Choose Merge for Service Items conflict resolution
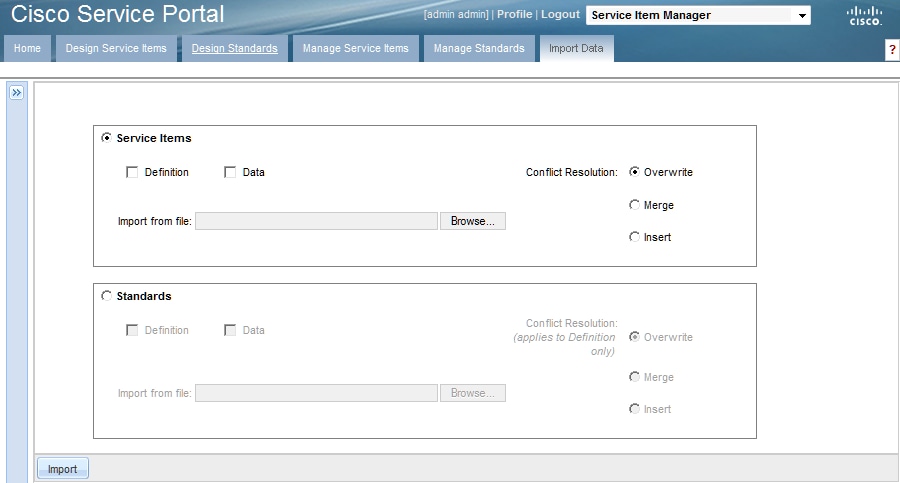 point(634,204)
